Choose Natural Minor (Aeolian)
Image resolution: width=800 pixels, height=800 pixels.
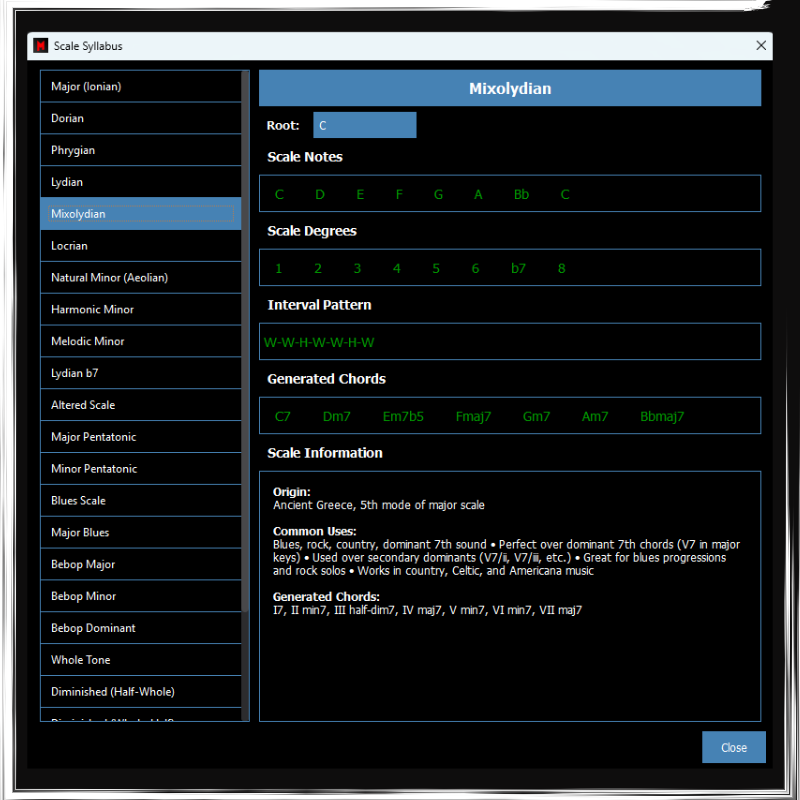pyautogui.click(x=140, y=278)
